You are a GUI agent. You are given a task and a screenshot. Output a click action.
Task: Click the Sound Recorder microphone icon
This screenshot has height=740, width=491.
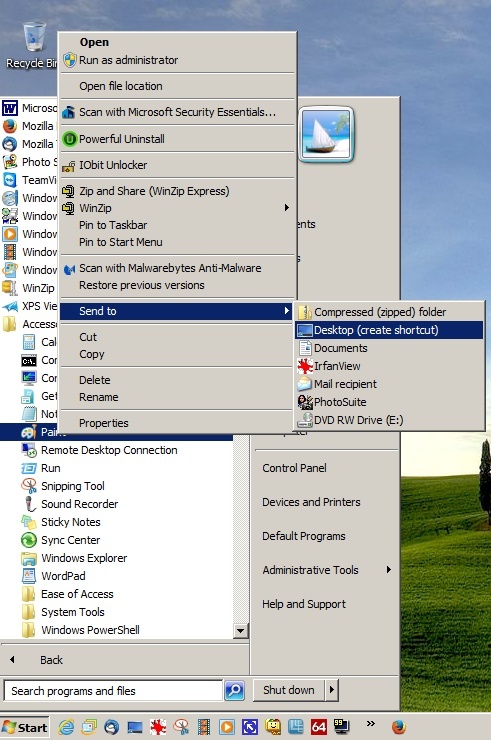(x=30, y=504)
